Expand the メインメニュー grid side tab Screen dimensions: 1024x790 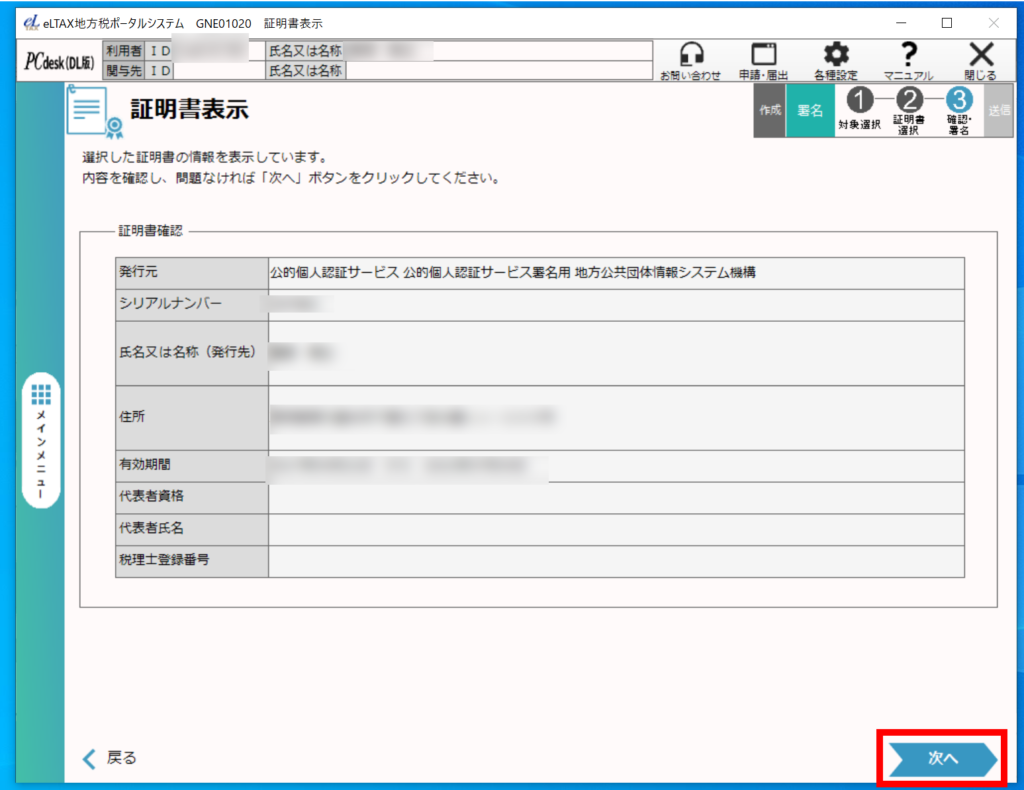tap(41, 440)
